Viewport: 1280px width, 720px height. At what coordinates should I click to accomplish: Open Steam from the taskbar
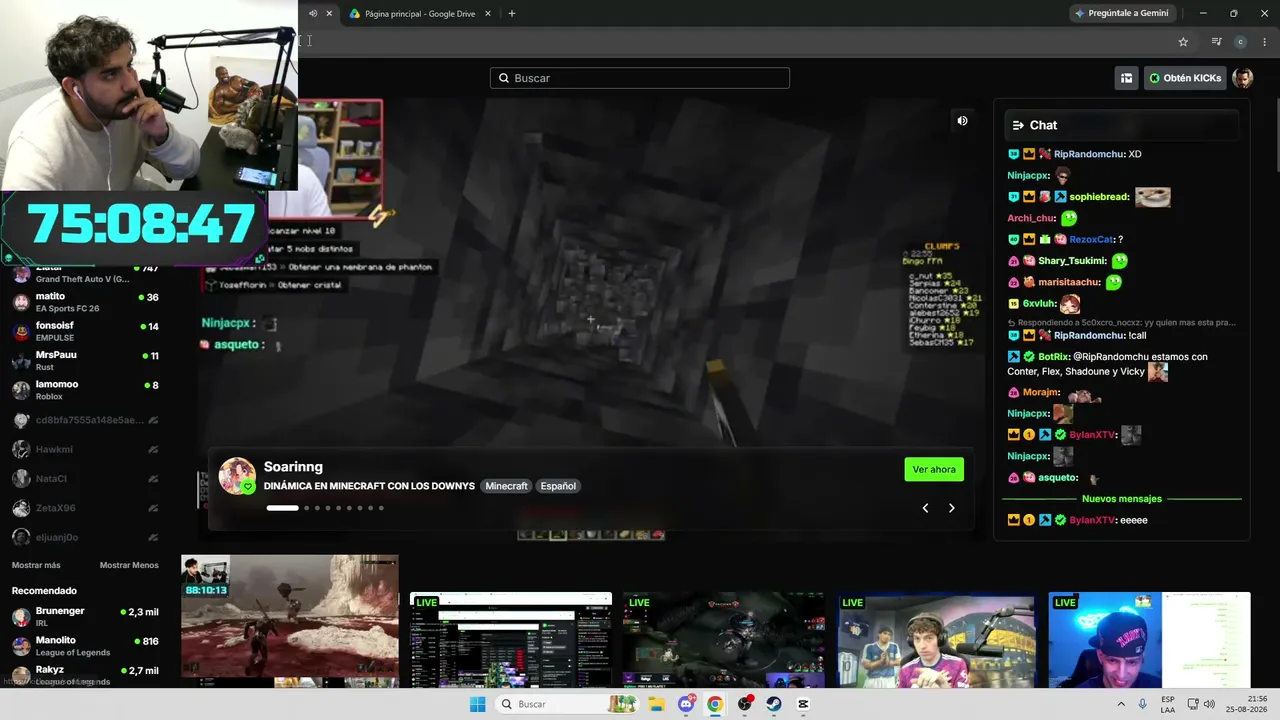click(x=774, y=704)
